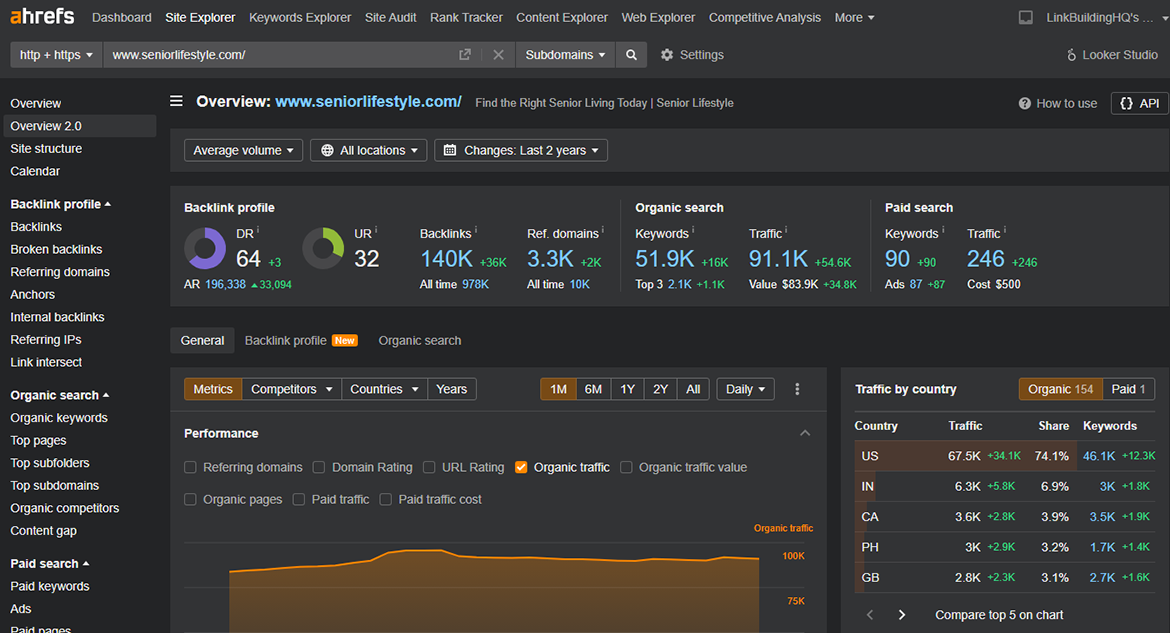Collapse Organic search sidebar section
This screenshot has width=1170, height=633.
60,395
